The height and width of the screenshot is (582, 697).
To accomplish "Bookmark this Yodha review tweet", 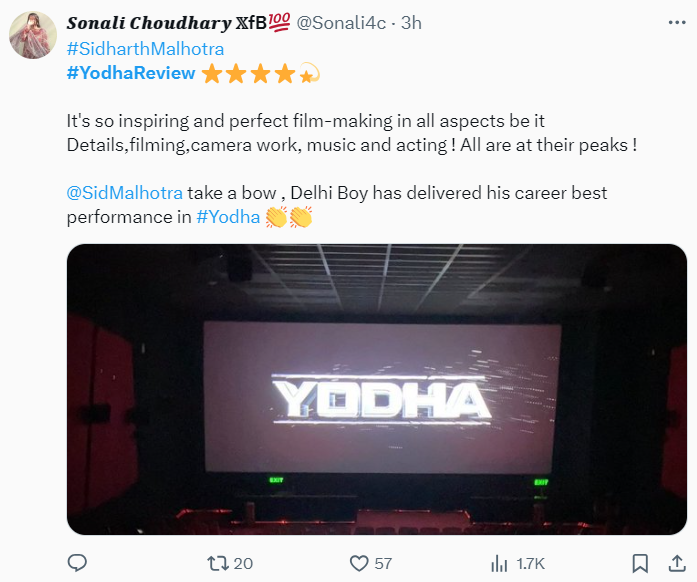I will 640,563.
